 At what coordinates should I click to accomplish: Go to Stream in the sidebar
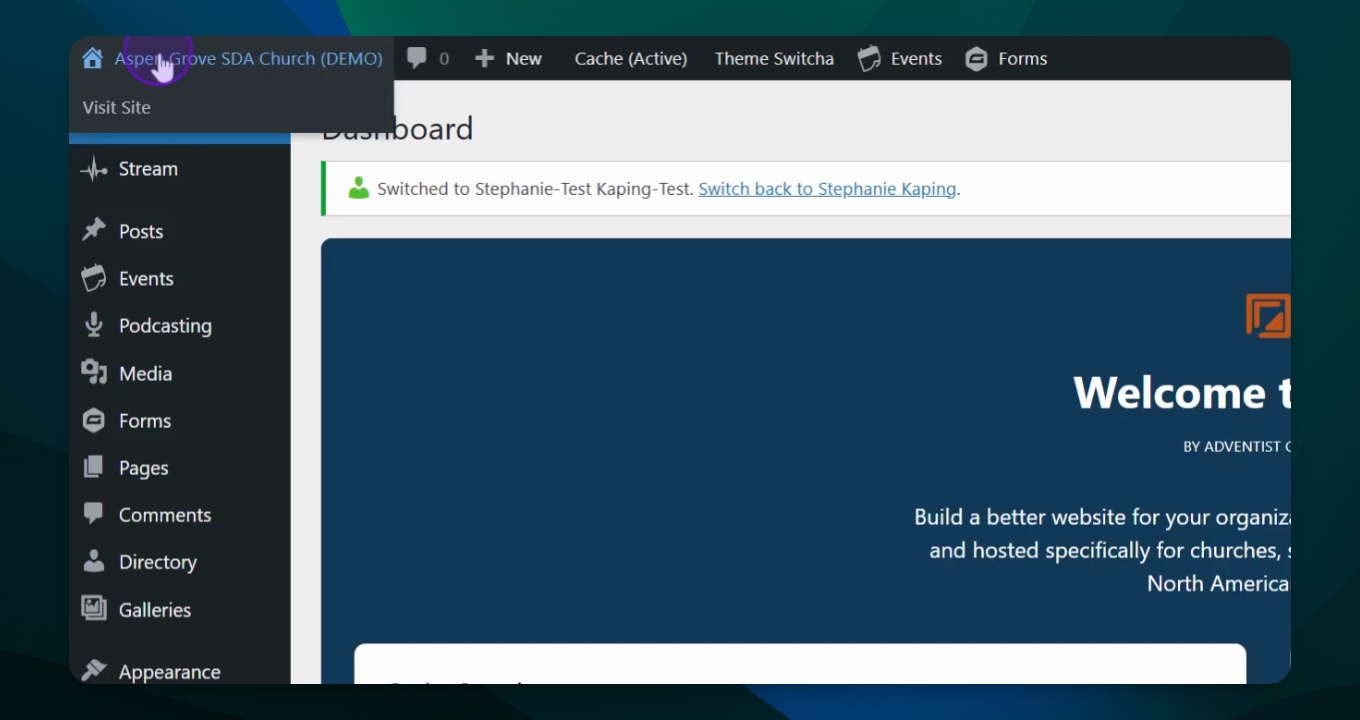coord(148,169)
